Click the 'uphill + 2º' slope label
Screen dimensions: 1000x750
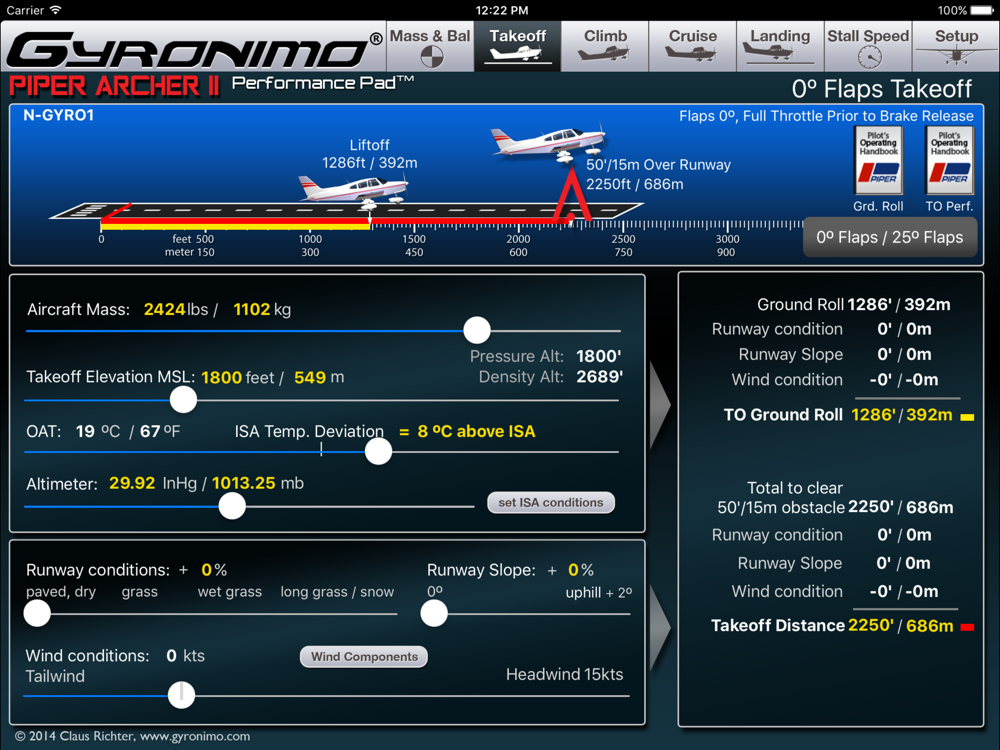coord(599,592)
